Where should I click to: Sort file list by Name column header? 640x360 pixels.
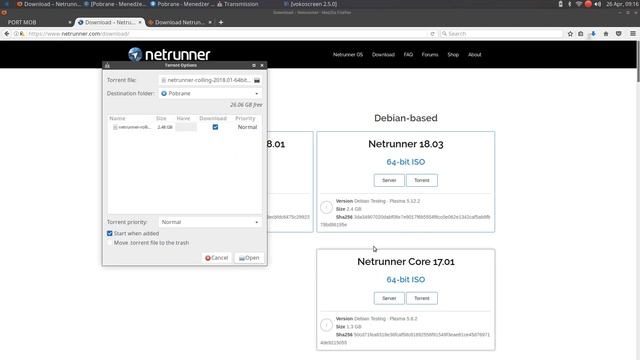(x=117, y=118)
